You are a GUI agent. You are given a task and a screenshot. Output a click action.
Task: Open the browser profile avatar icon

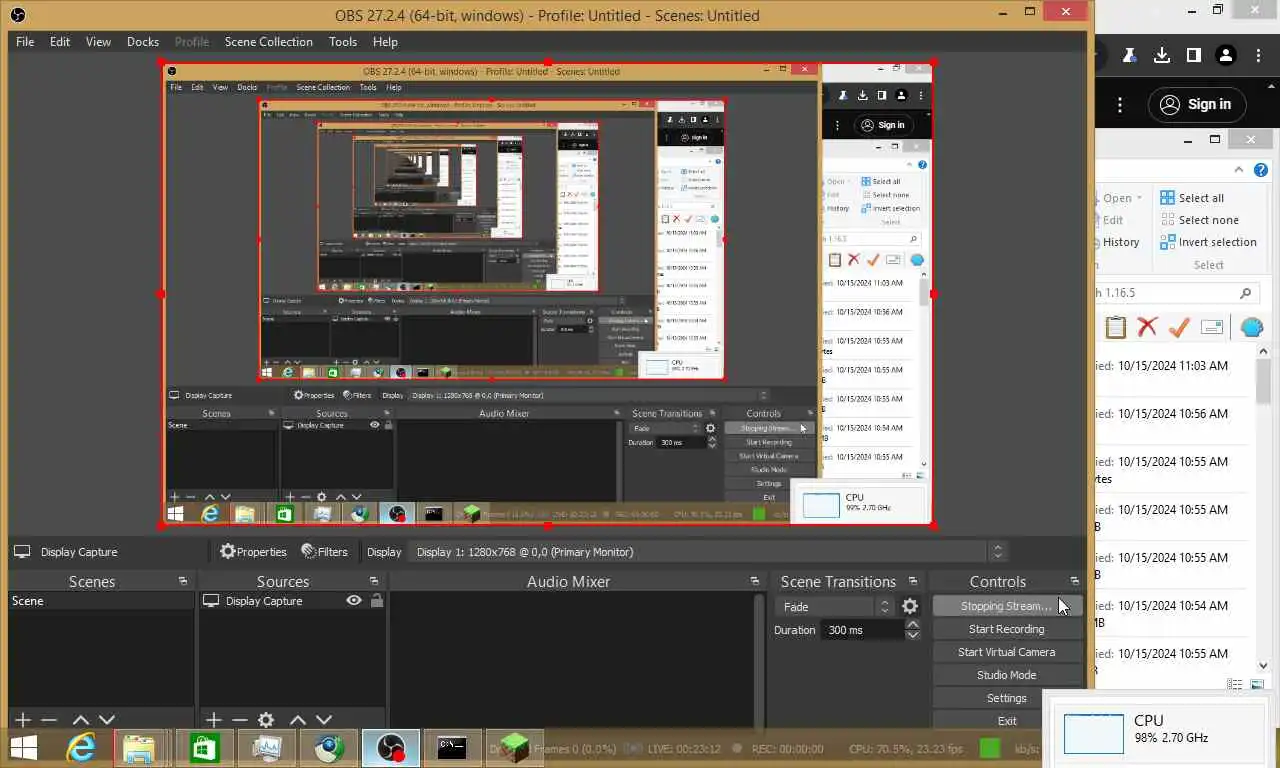[1226, 55]
